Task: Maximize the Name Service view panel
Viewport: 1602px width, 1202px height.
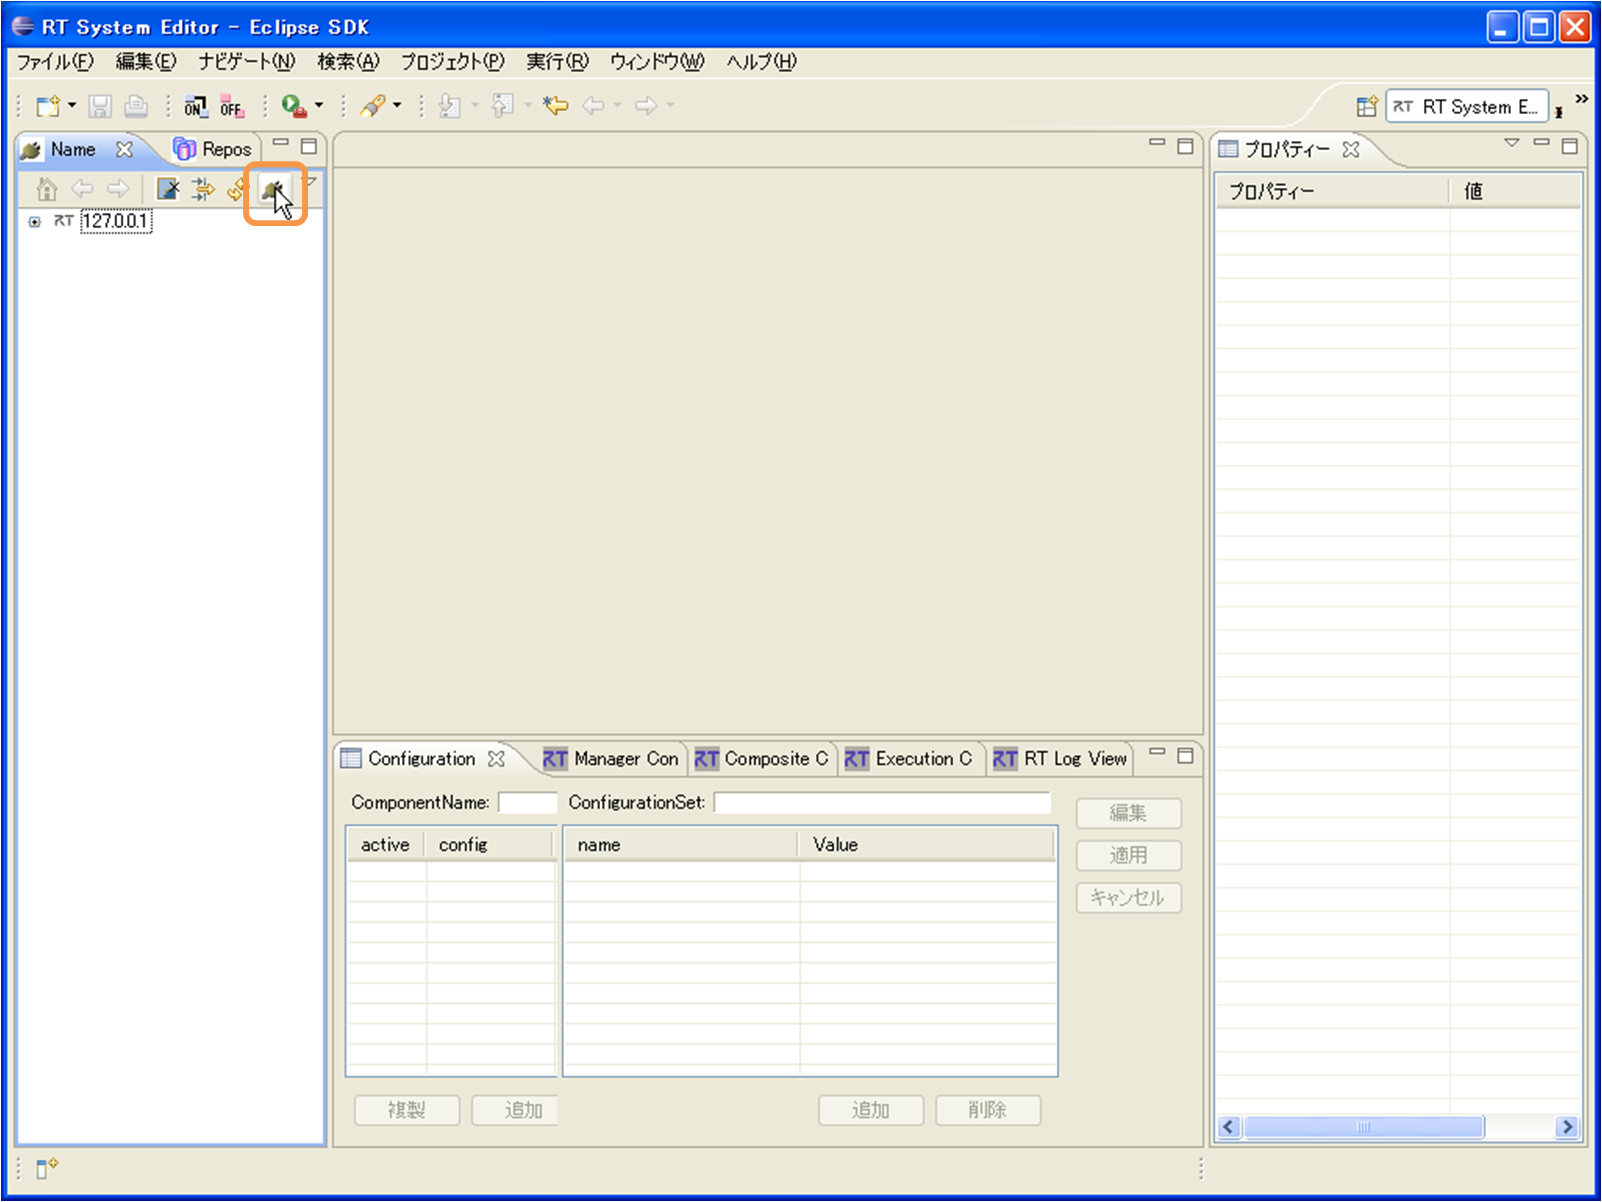Action: point(309,146)
